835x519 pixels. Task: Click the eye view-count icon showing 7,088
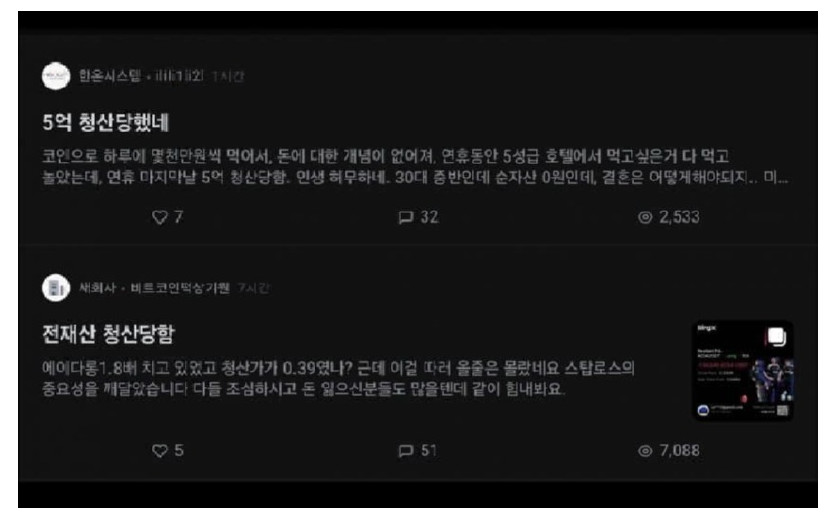pos(645,450)
